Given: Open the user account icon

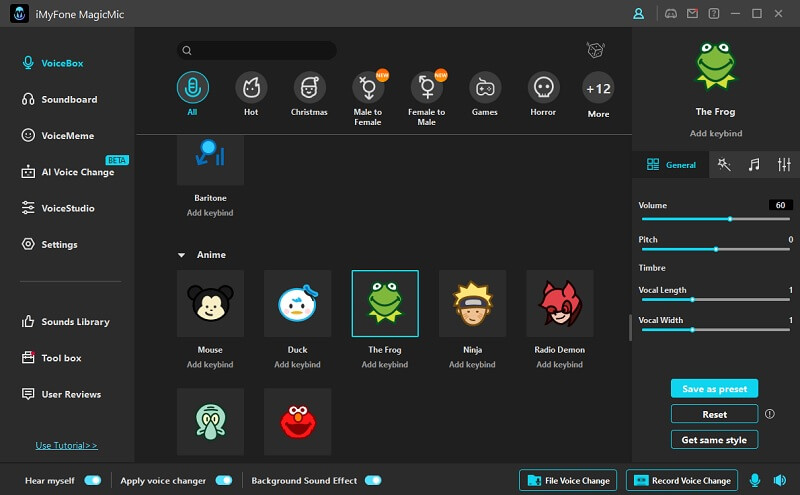Looking at the screenshot, I should tap(638, 14).
